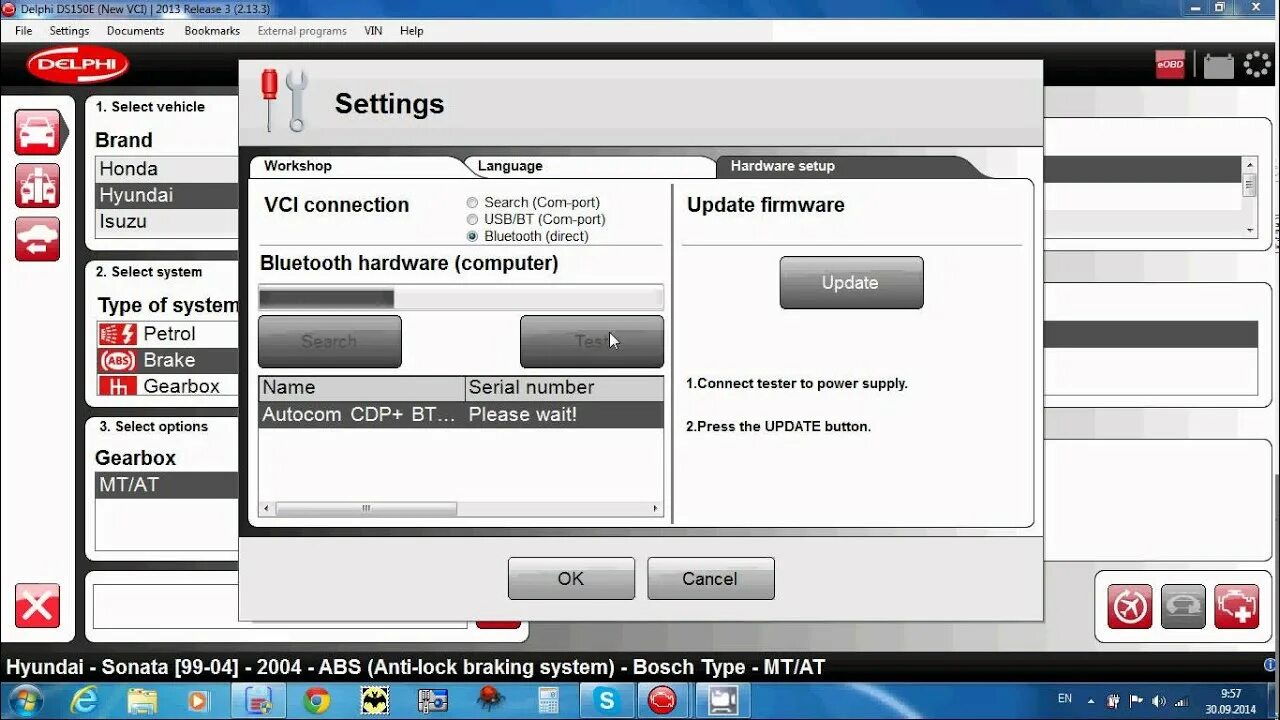Click the spinning dots status icon

coord(1257,65)
